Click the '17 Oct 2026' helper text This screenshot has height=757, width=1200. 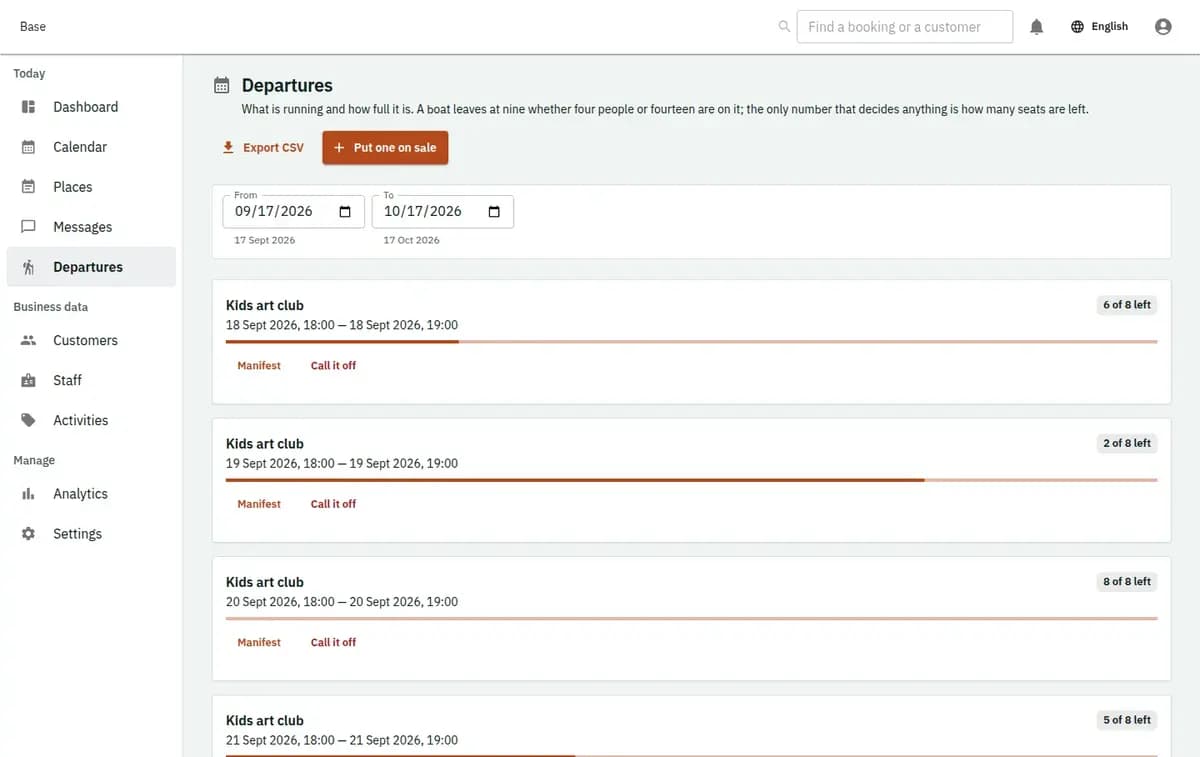tap(412, 240)
